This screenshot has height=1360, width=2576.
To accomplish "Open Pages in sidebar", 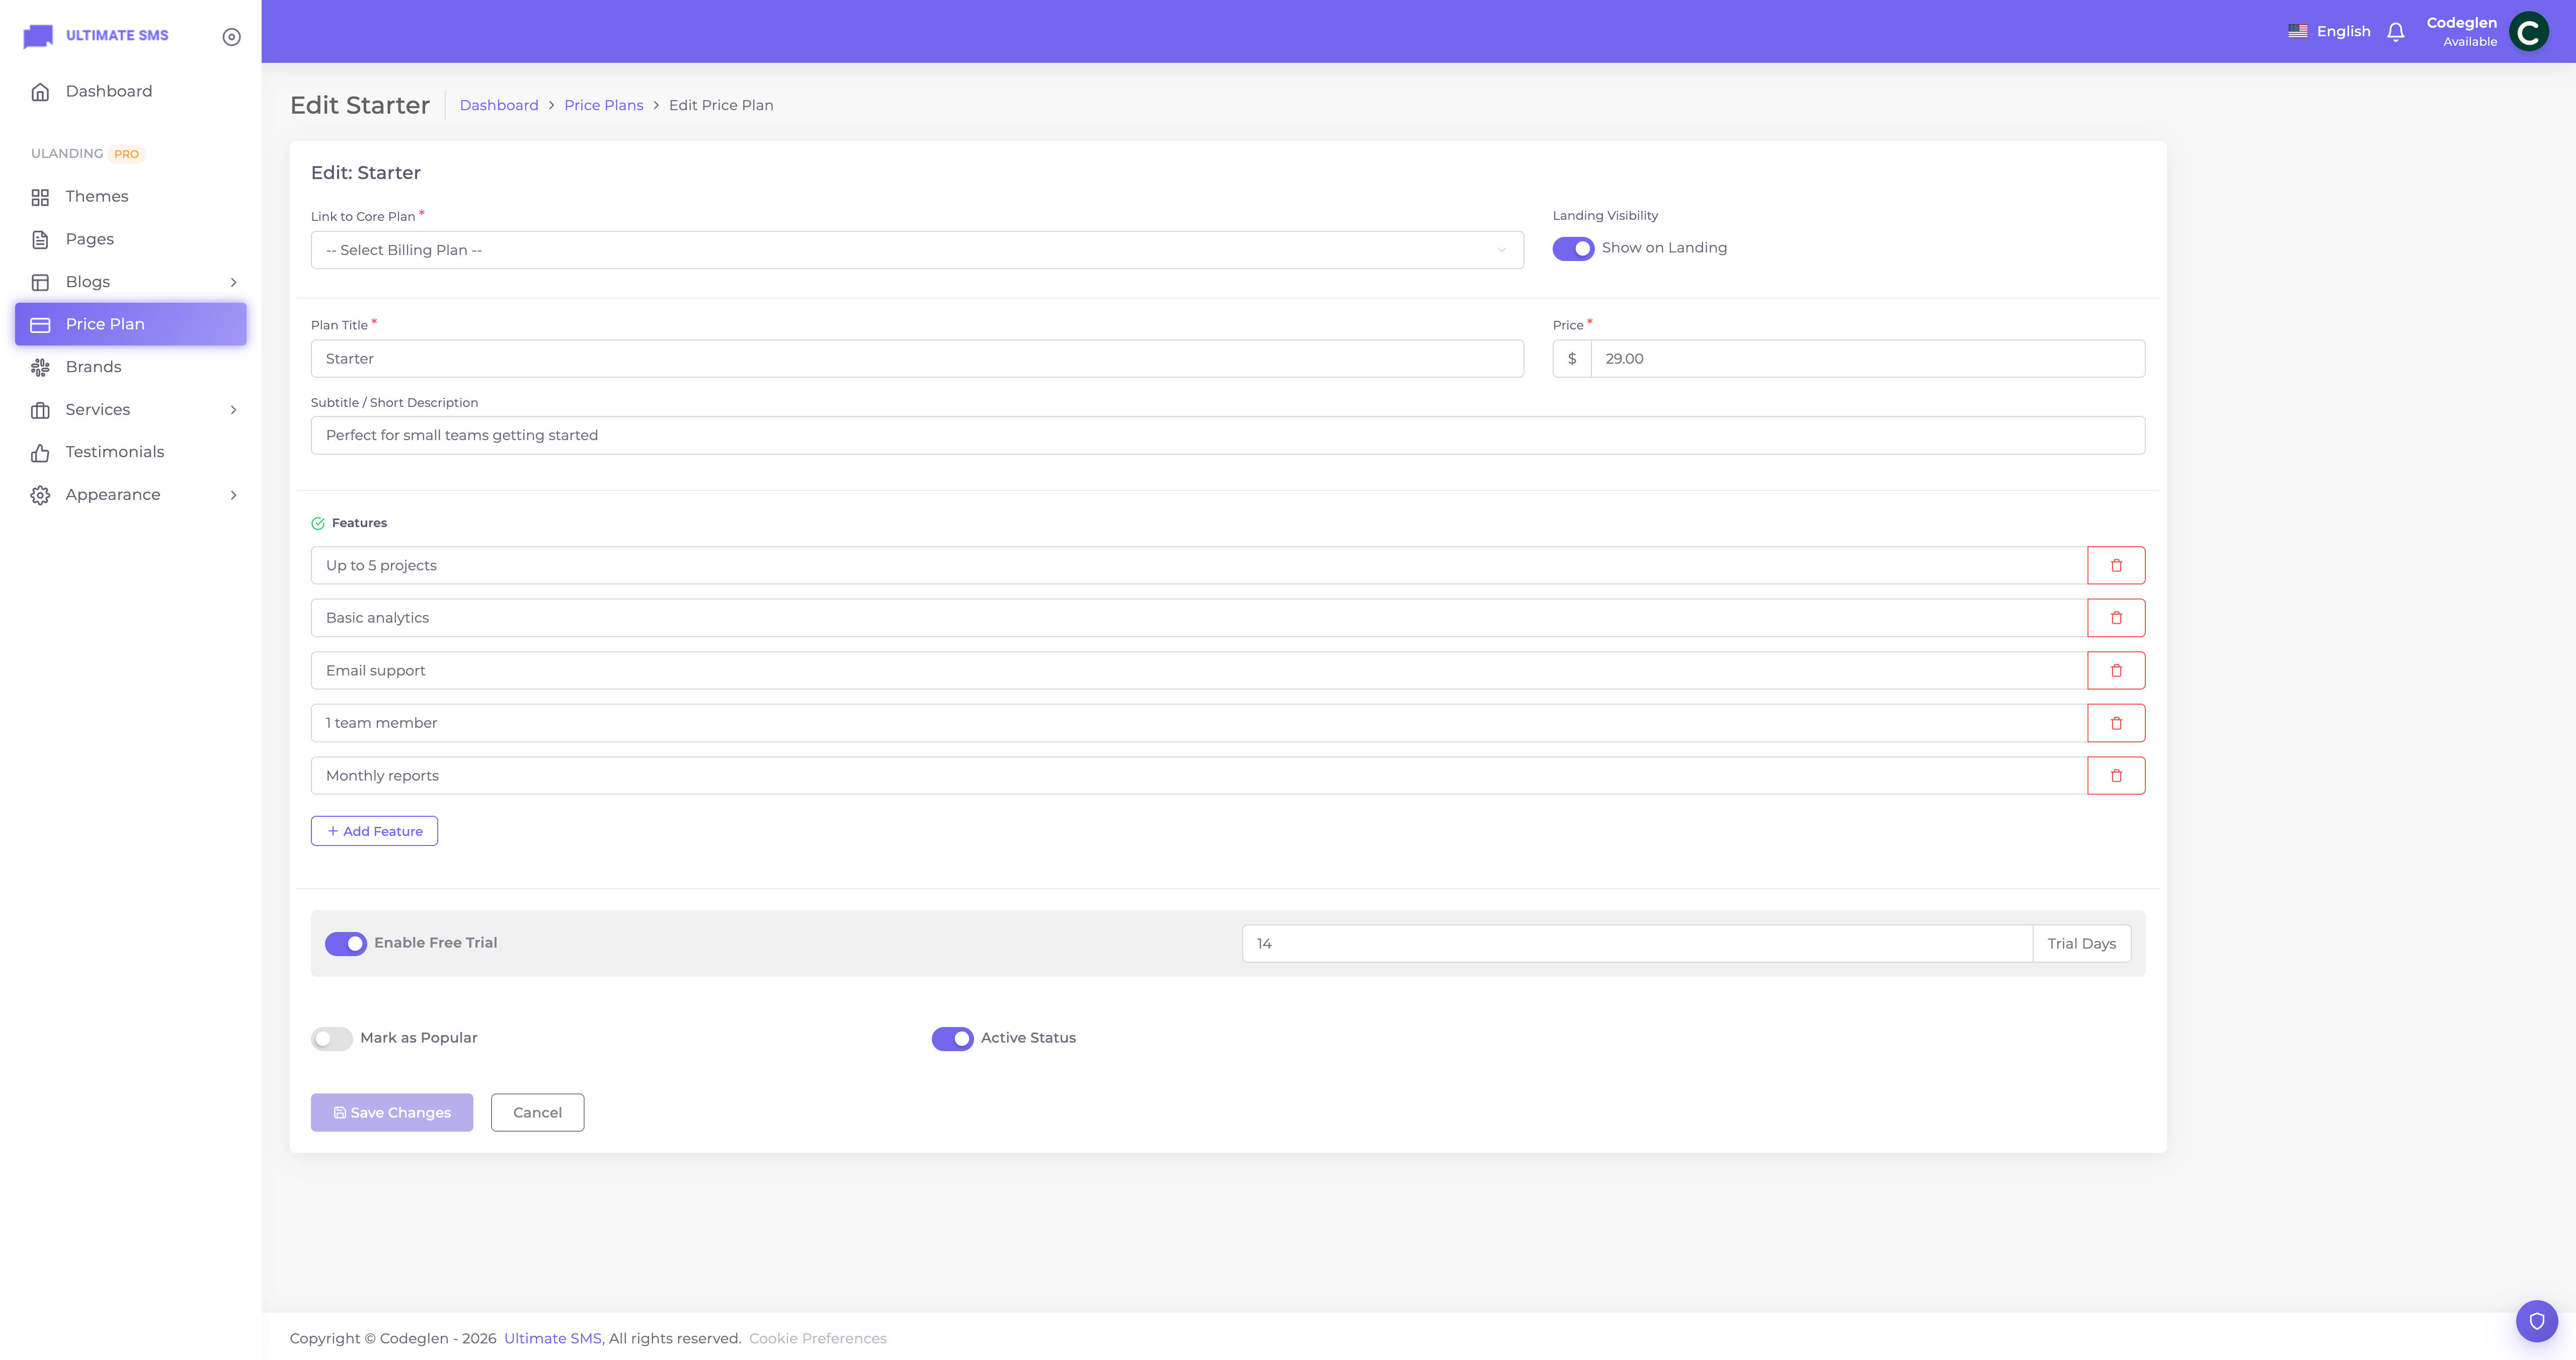I will [x=131, y=239].
